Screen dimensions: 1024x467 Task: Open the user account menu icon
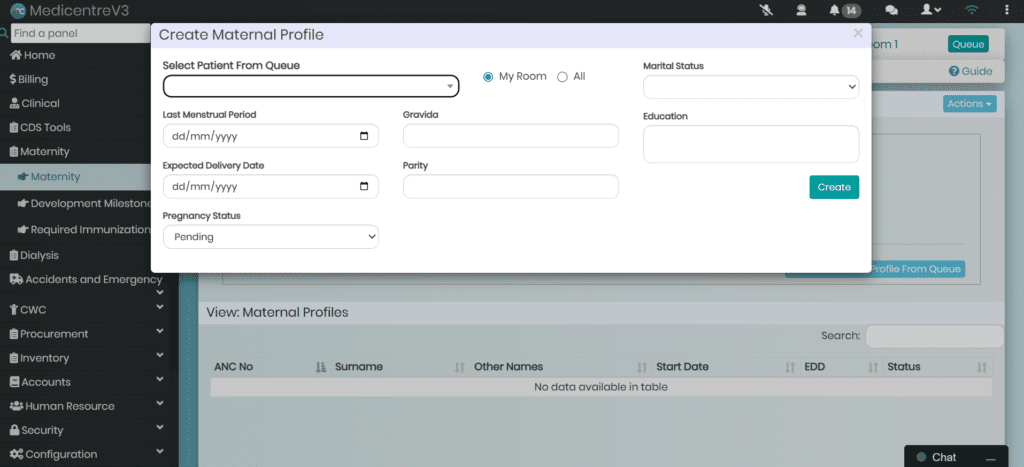tap(931, 10)
